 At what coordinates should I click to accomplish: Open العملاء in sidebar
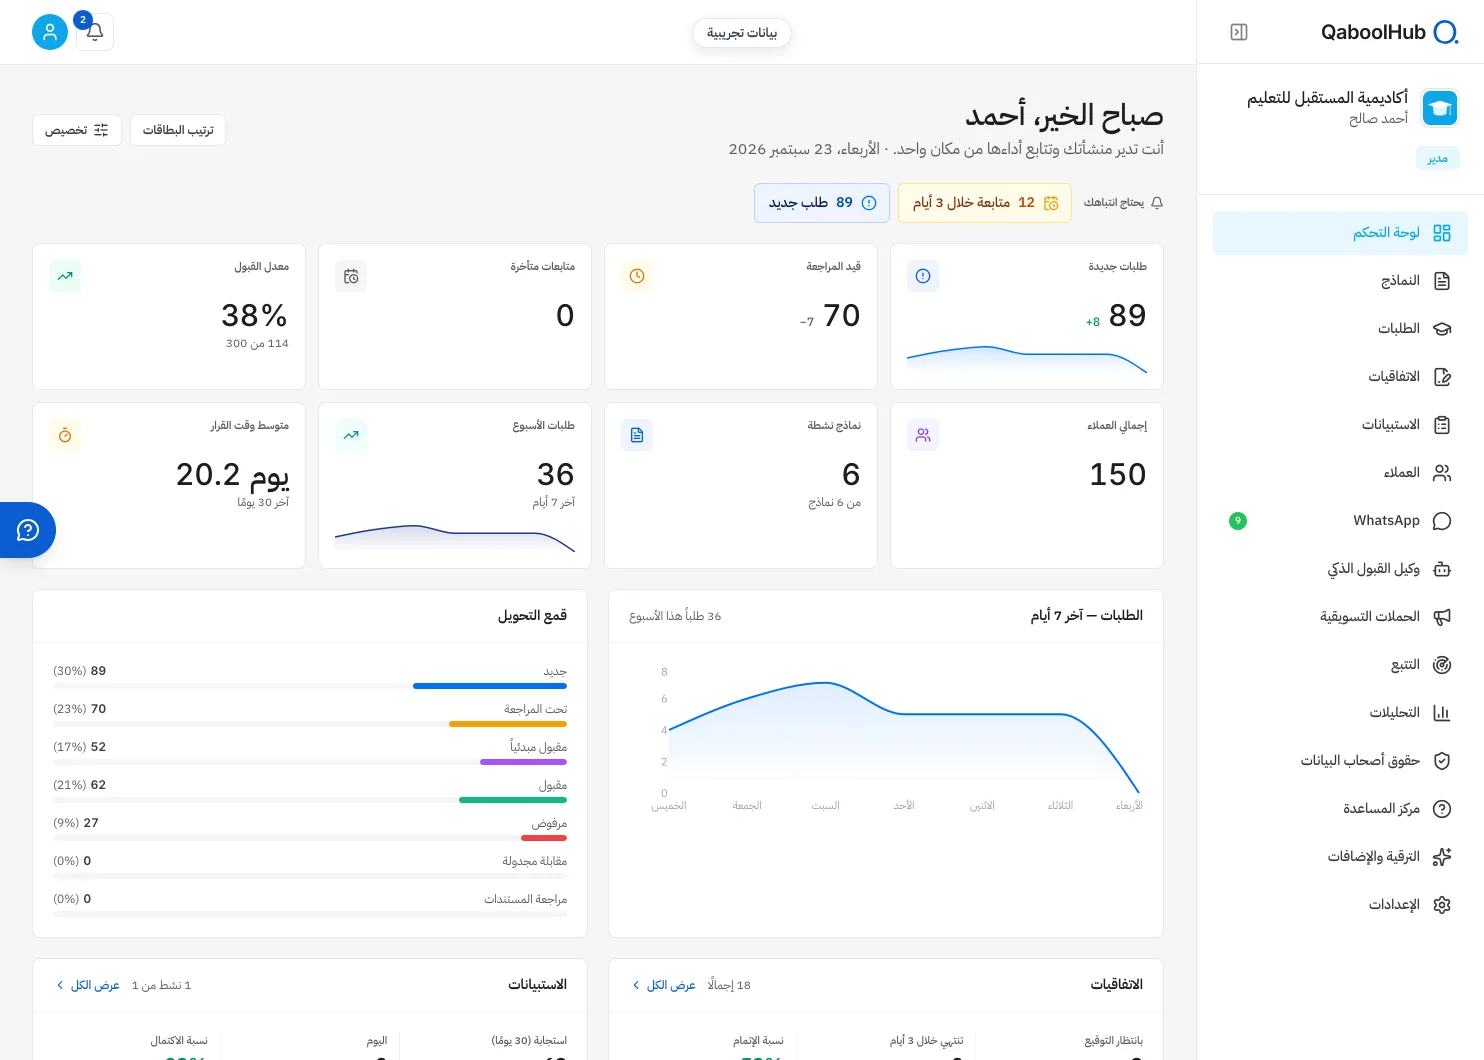1340,473
